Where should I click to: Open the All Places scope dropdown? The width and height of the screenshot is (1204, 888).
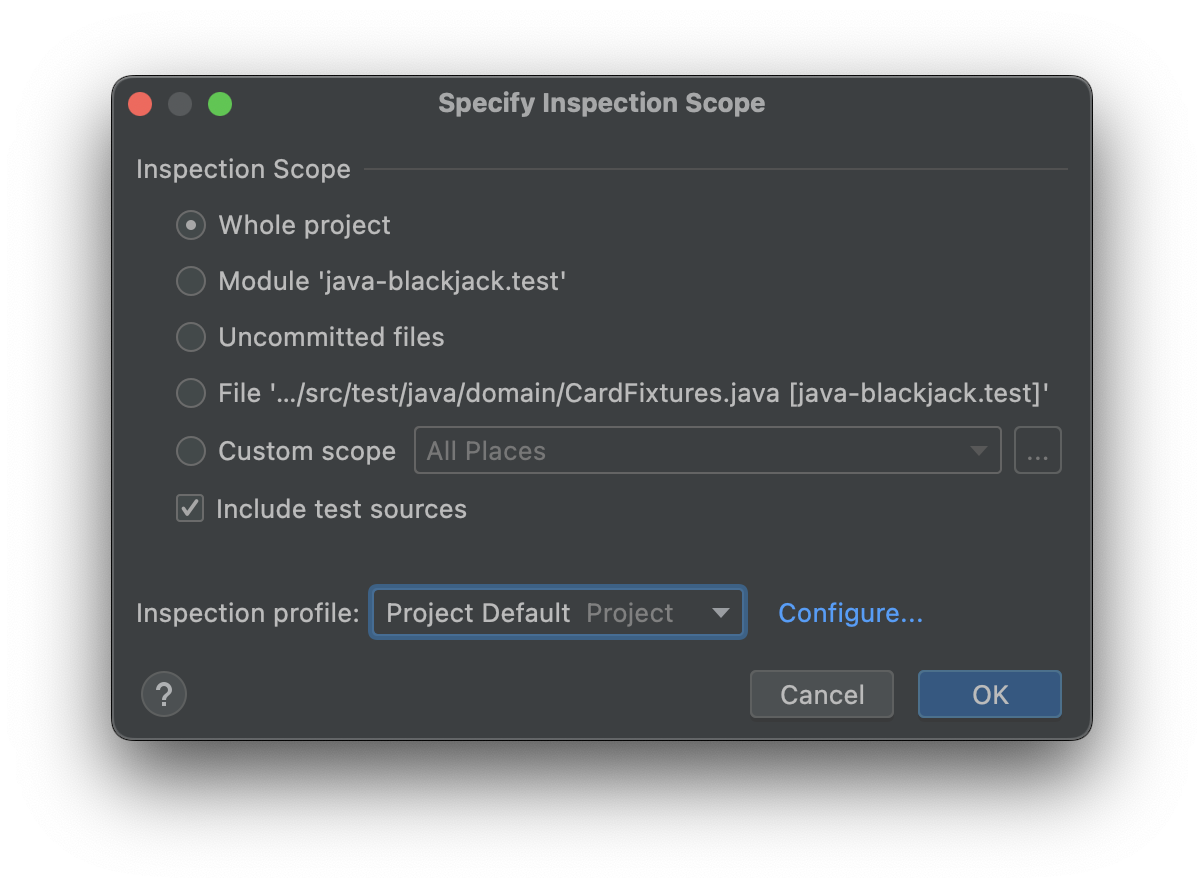[707, 451]
